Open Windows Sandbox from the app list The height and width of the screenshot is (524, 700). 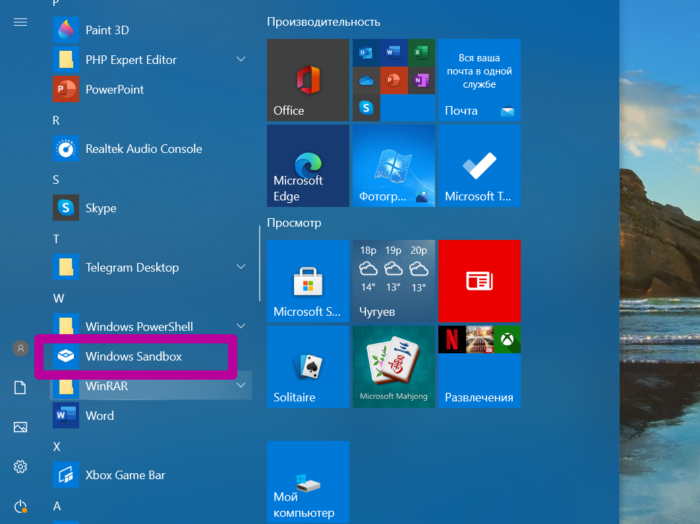(x=133, y=357)
